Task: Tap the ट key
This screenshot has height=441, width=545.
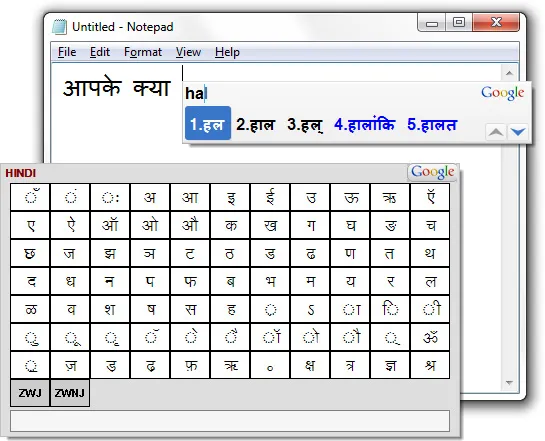Action: 190,254
